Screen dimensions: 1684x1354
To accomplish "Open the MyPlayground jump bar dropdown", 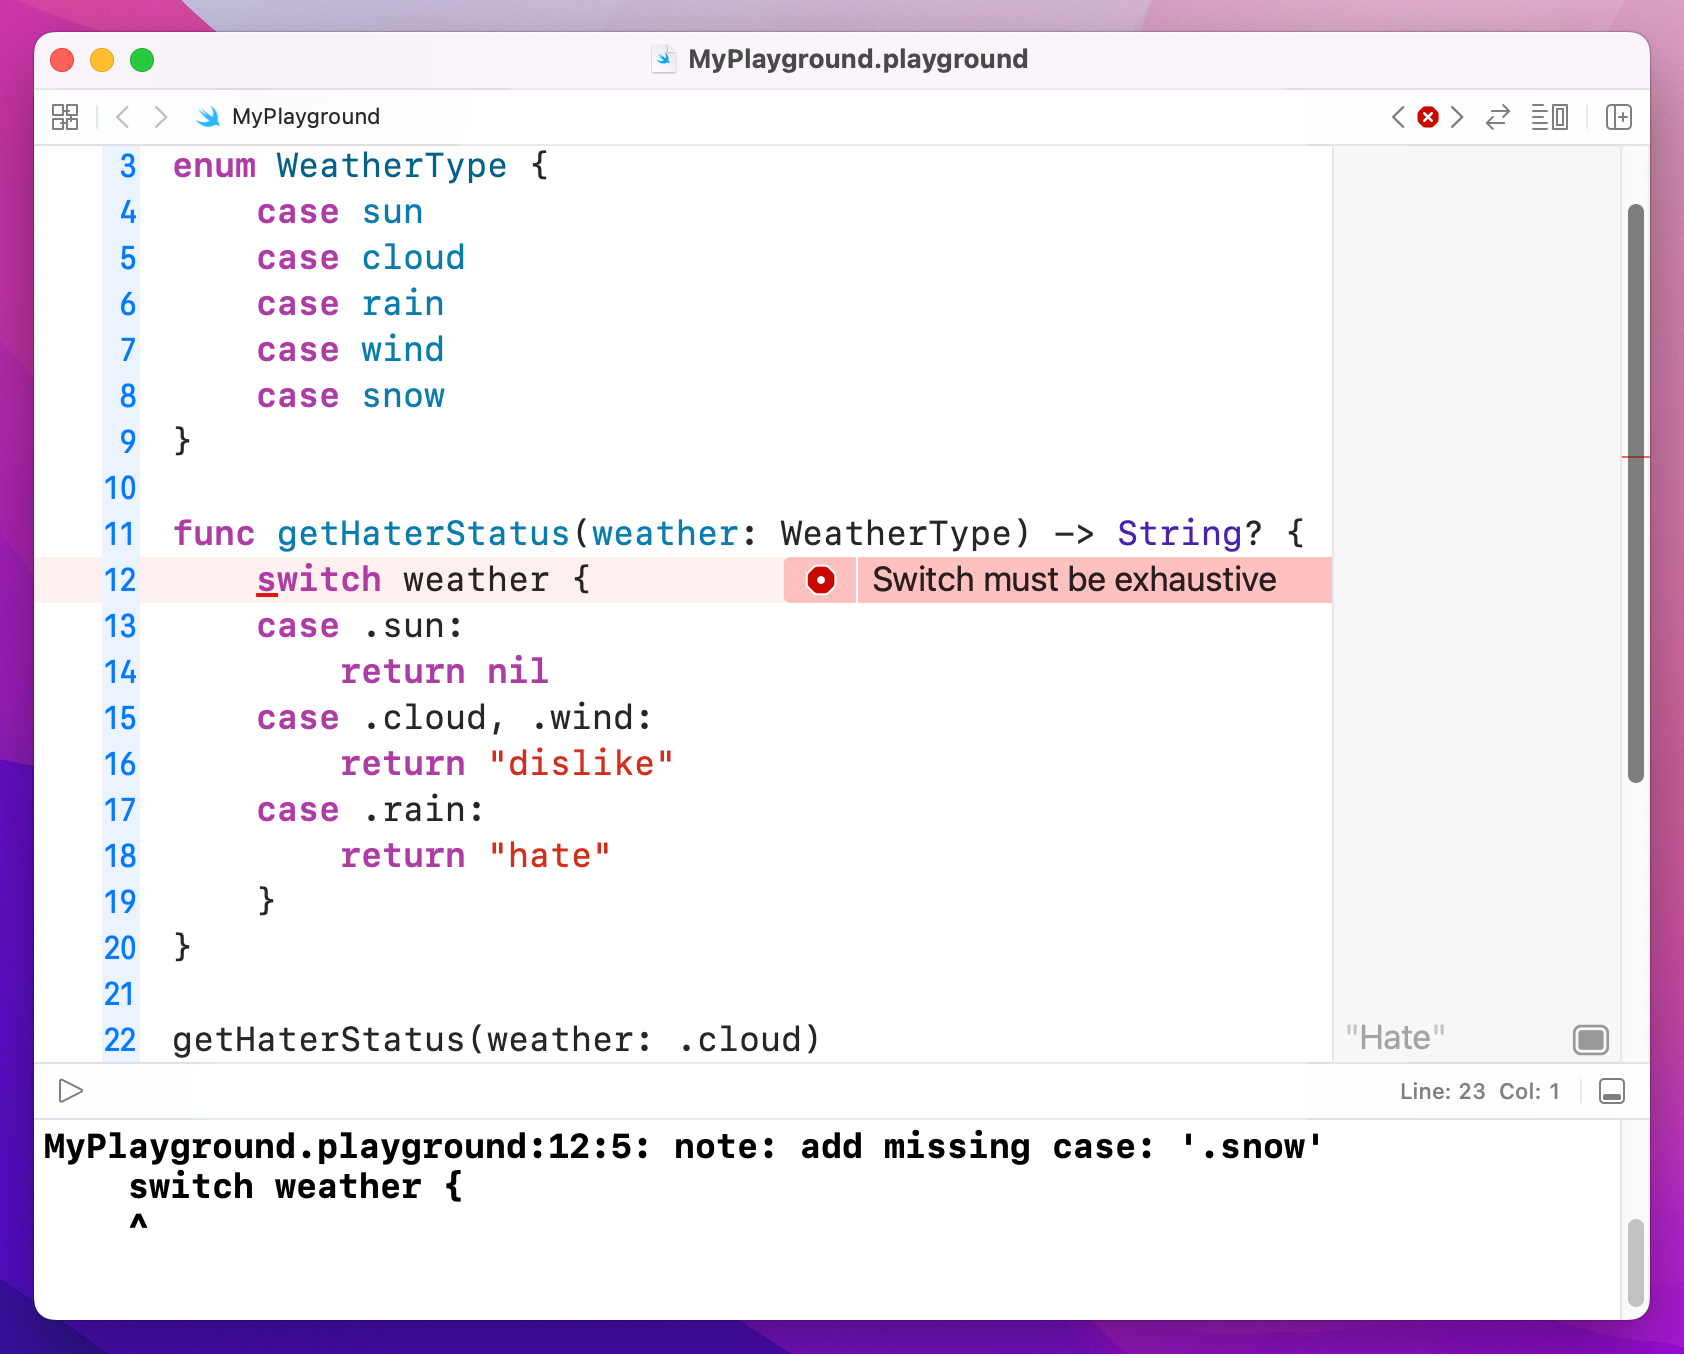I will (303, 116).
